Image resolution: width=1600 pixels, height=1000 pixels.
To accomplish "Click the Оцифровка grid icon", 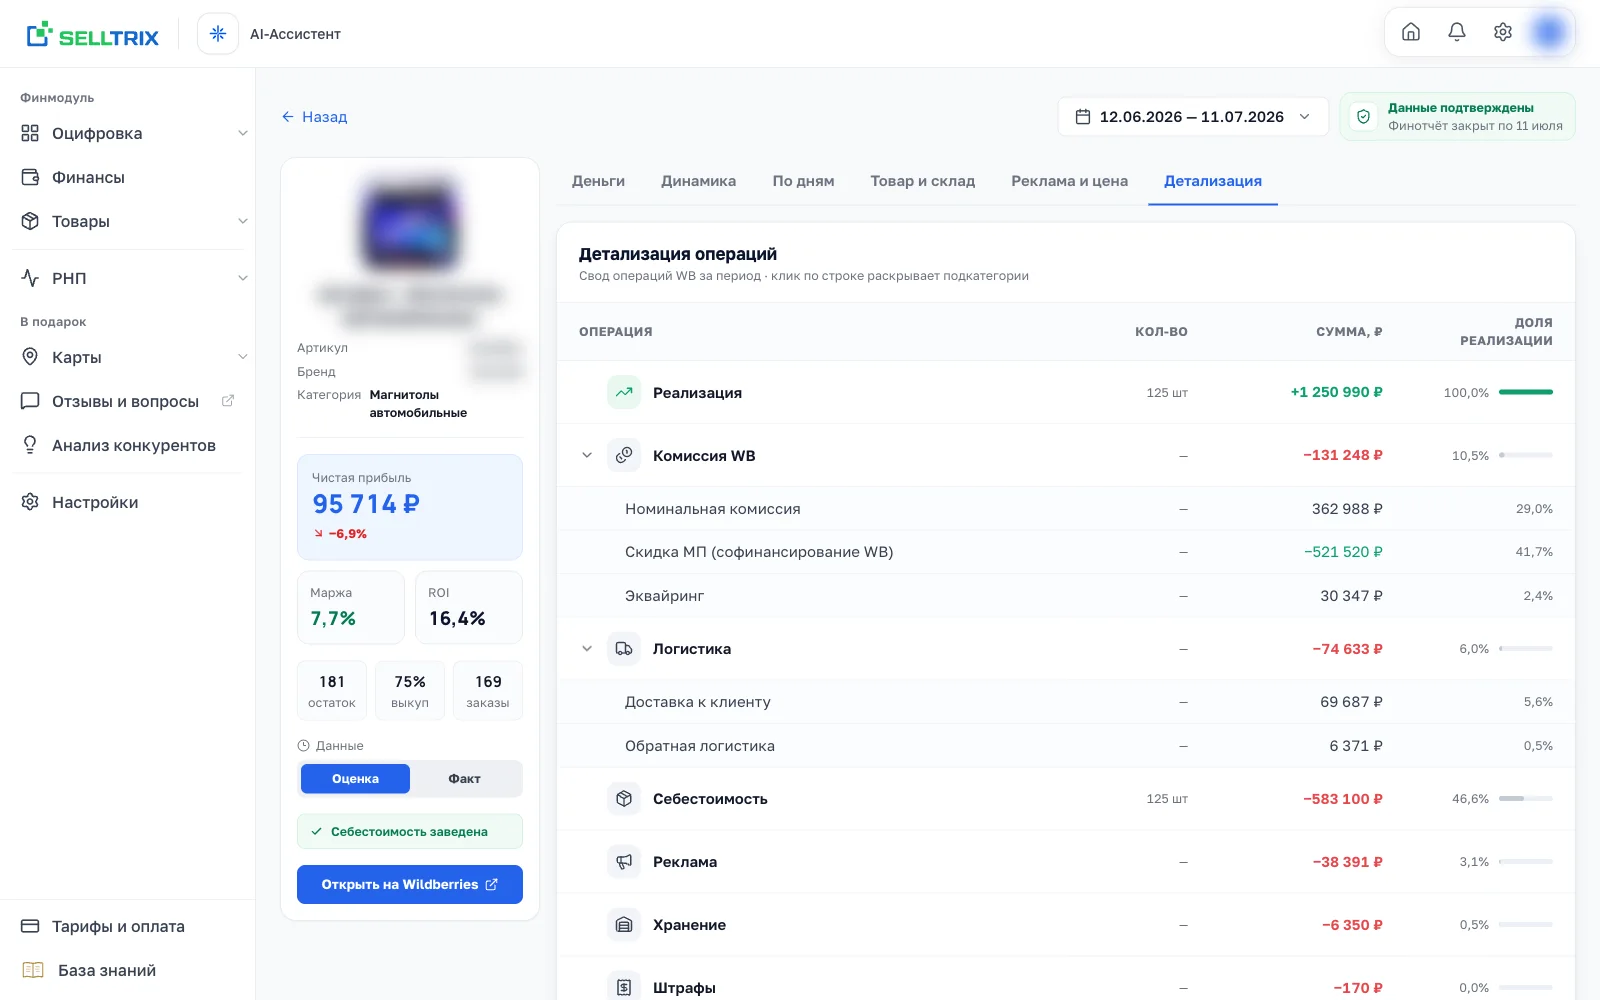I will click(x=30, y=133).
